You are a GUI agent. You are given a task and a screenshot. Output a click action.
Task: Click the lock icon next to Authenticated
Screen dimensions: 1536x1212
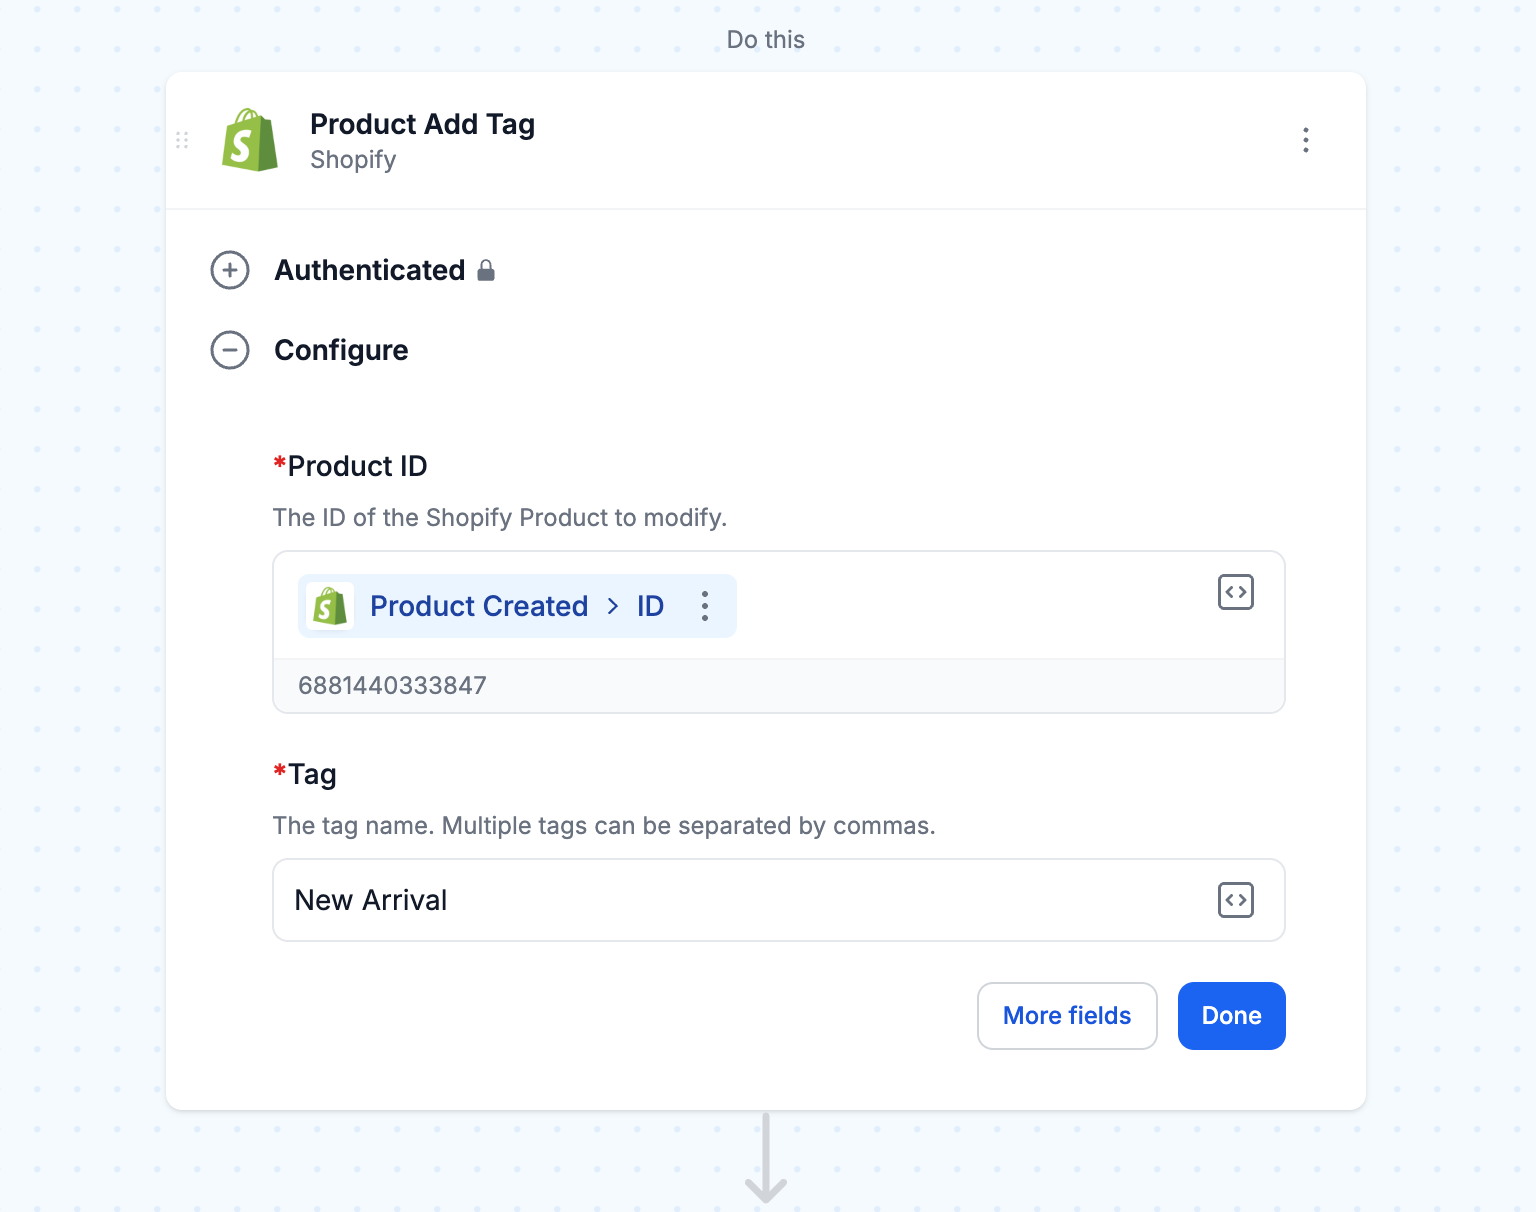pos(486,270)
